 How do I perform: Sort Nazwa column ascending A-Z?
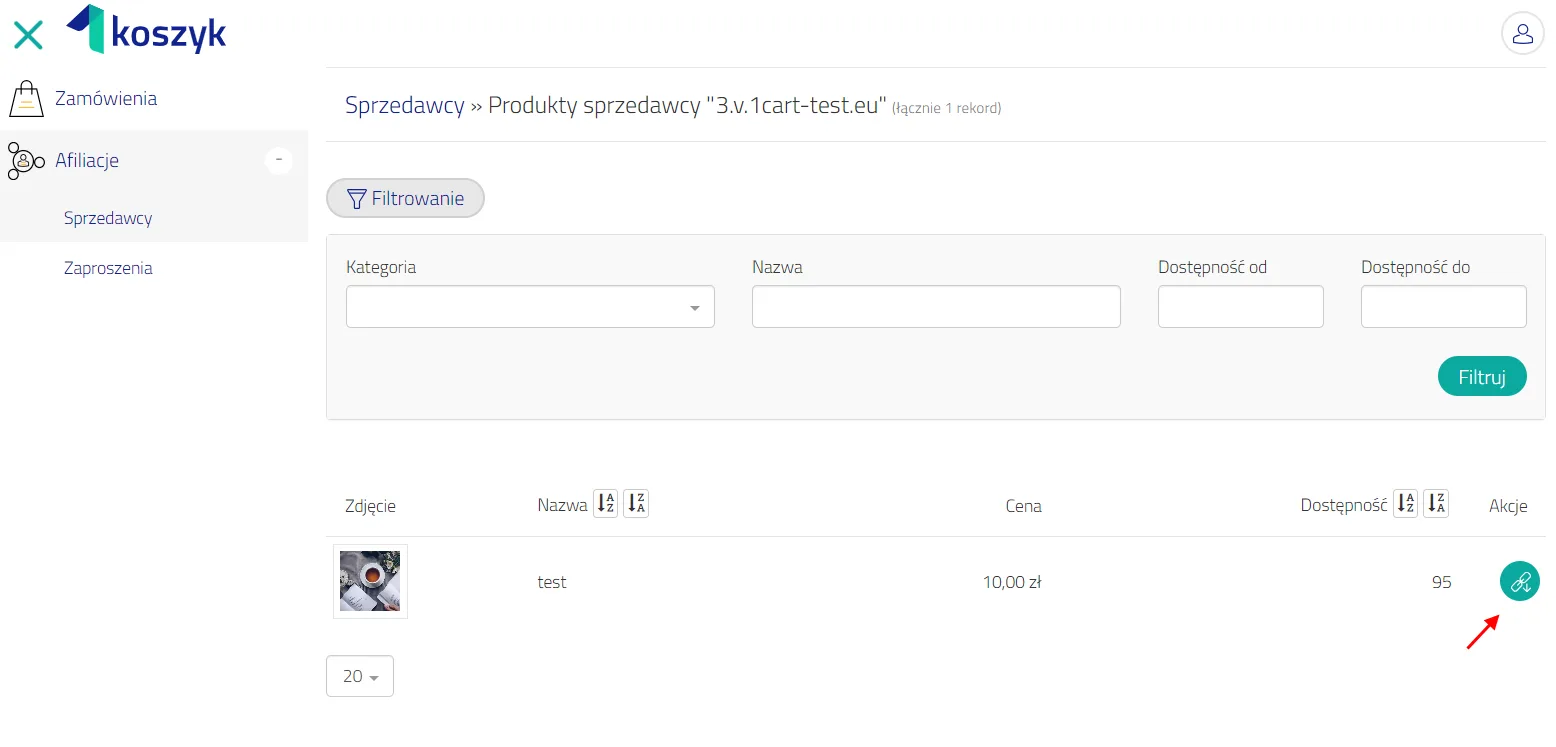click(x=605, y=503)
